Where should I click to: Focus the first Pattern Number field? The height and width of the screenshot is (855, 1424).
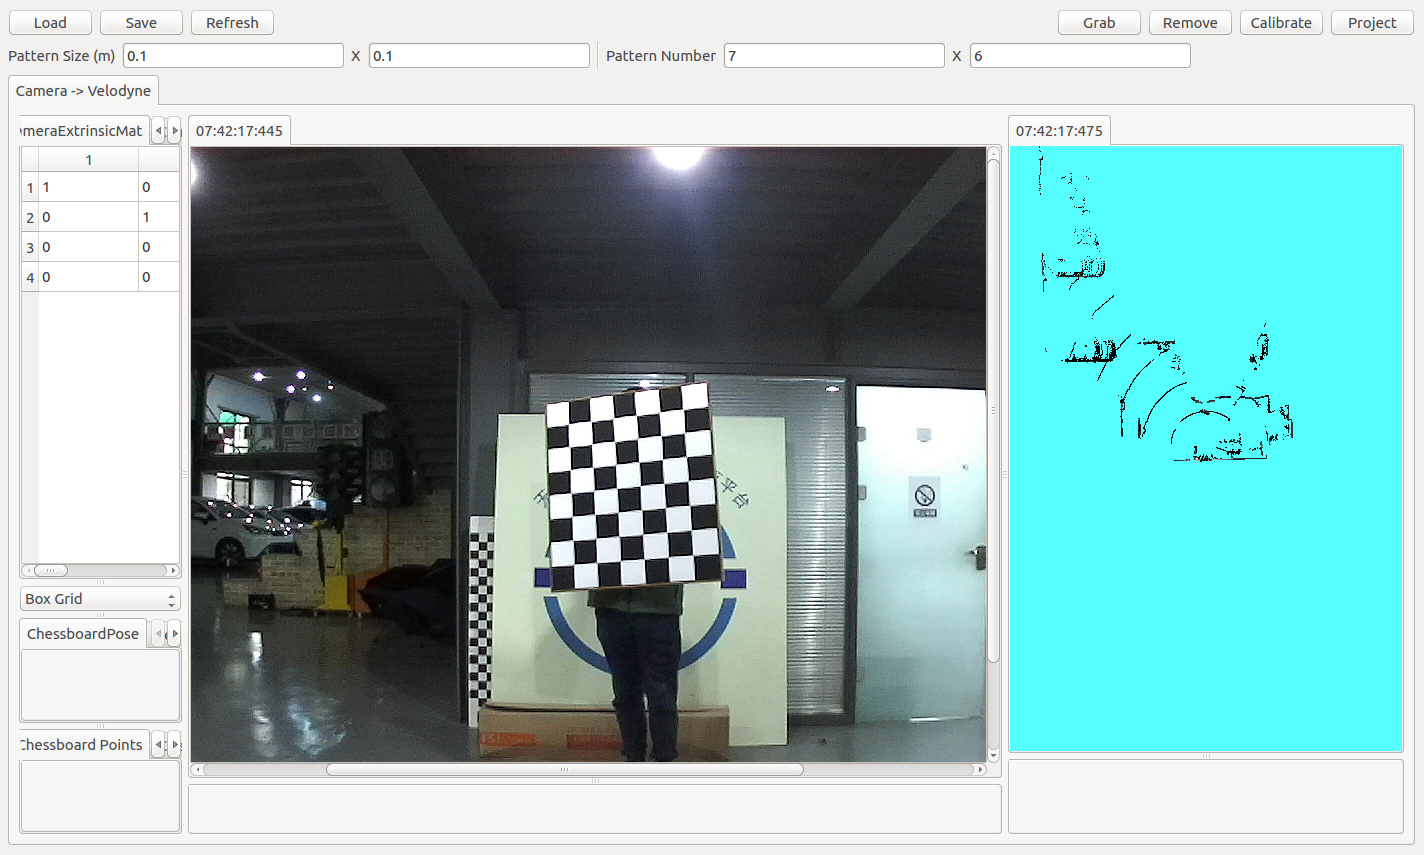pos(833,56)
